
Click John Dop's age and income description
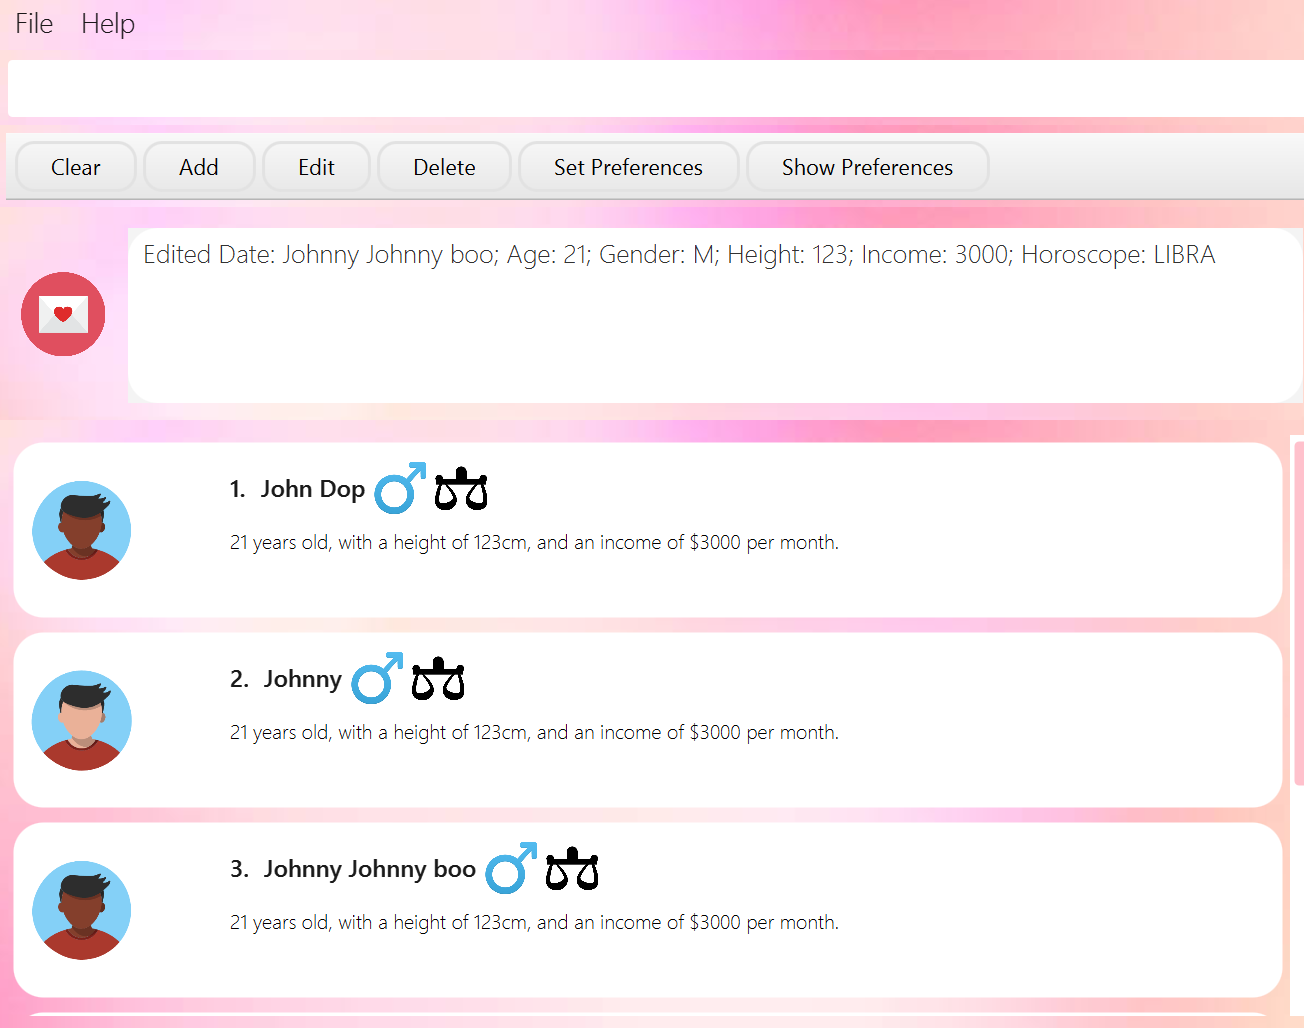tap(534, 542)
